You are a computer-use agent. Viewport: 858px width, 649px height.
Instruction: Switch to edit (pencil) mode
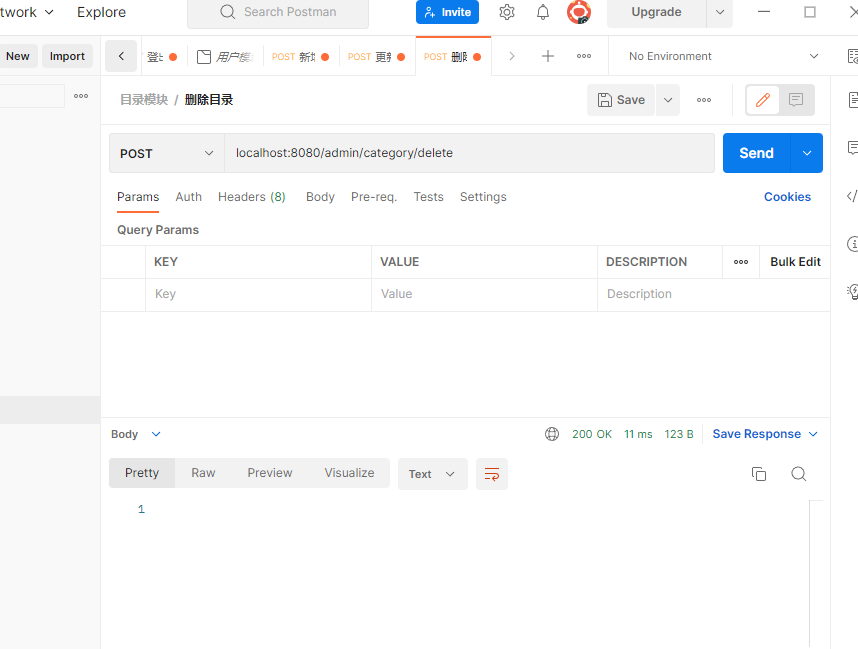point(763,100)
